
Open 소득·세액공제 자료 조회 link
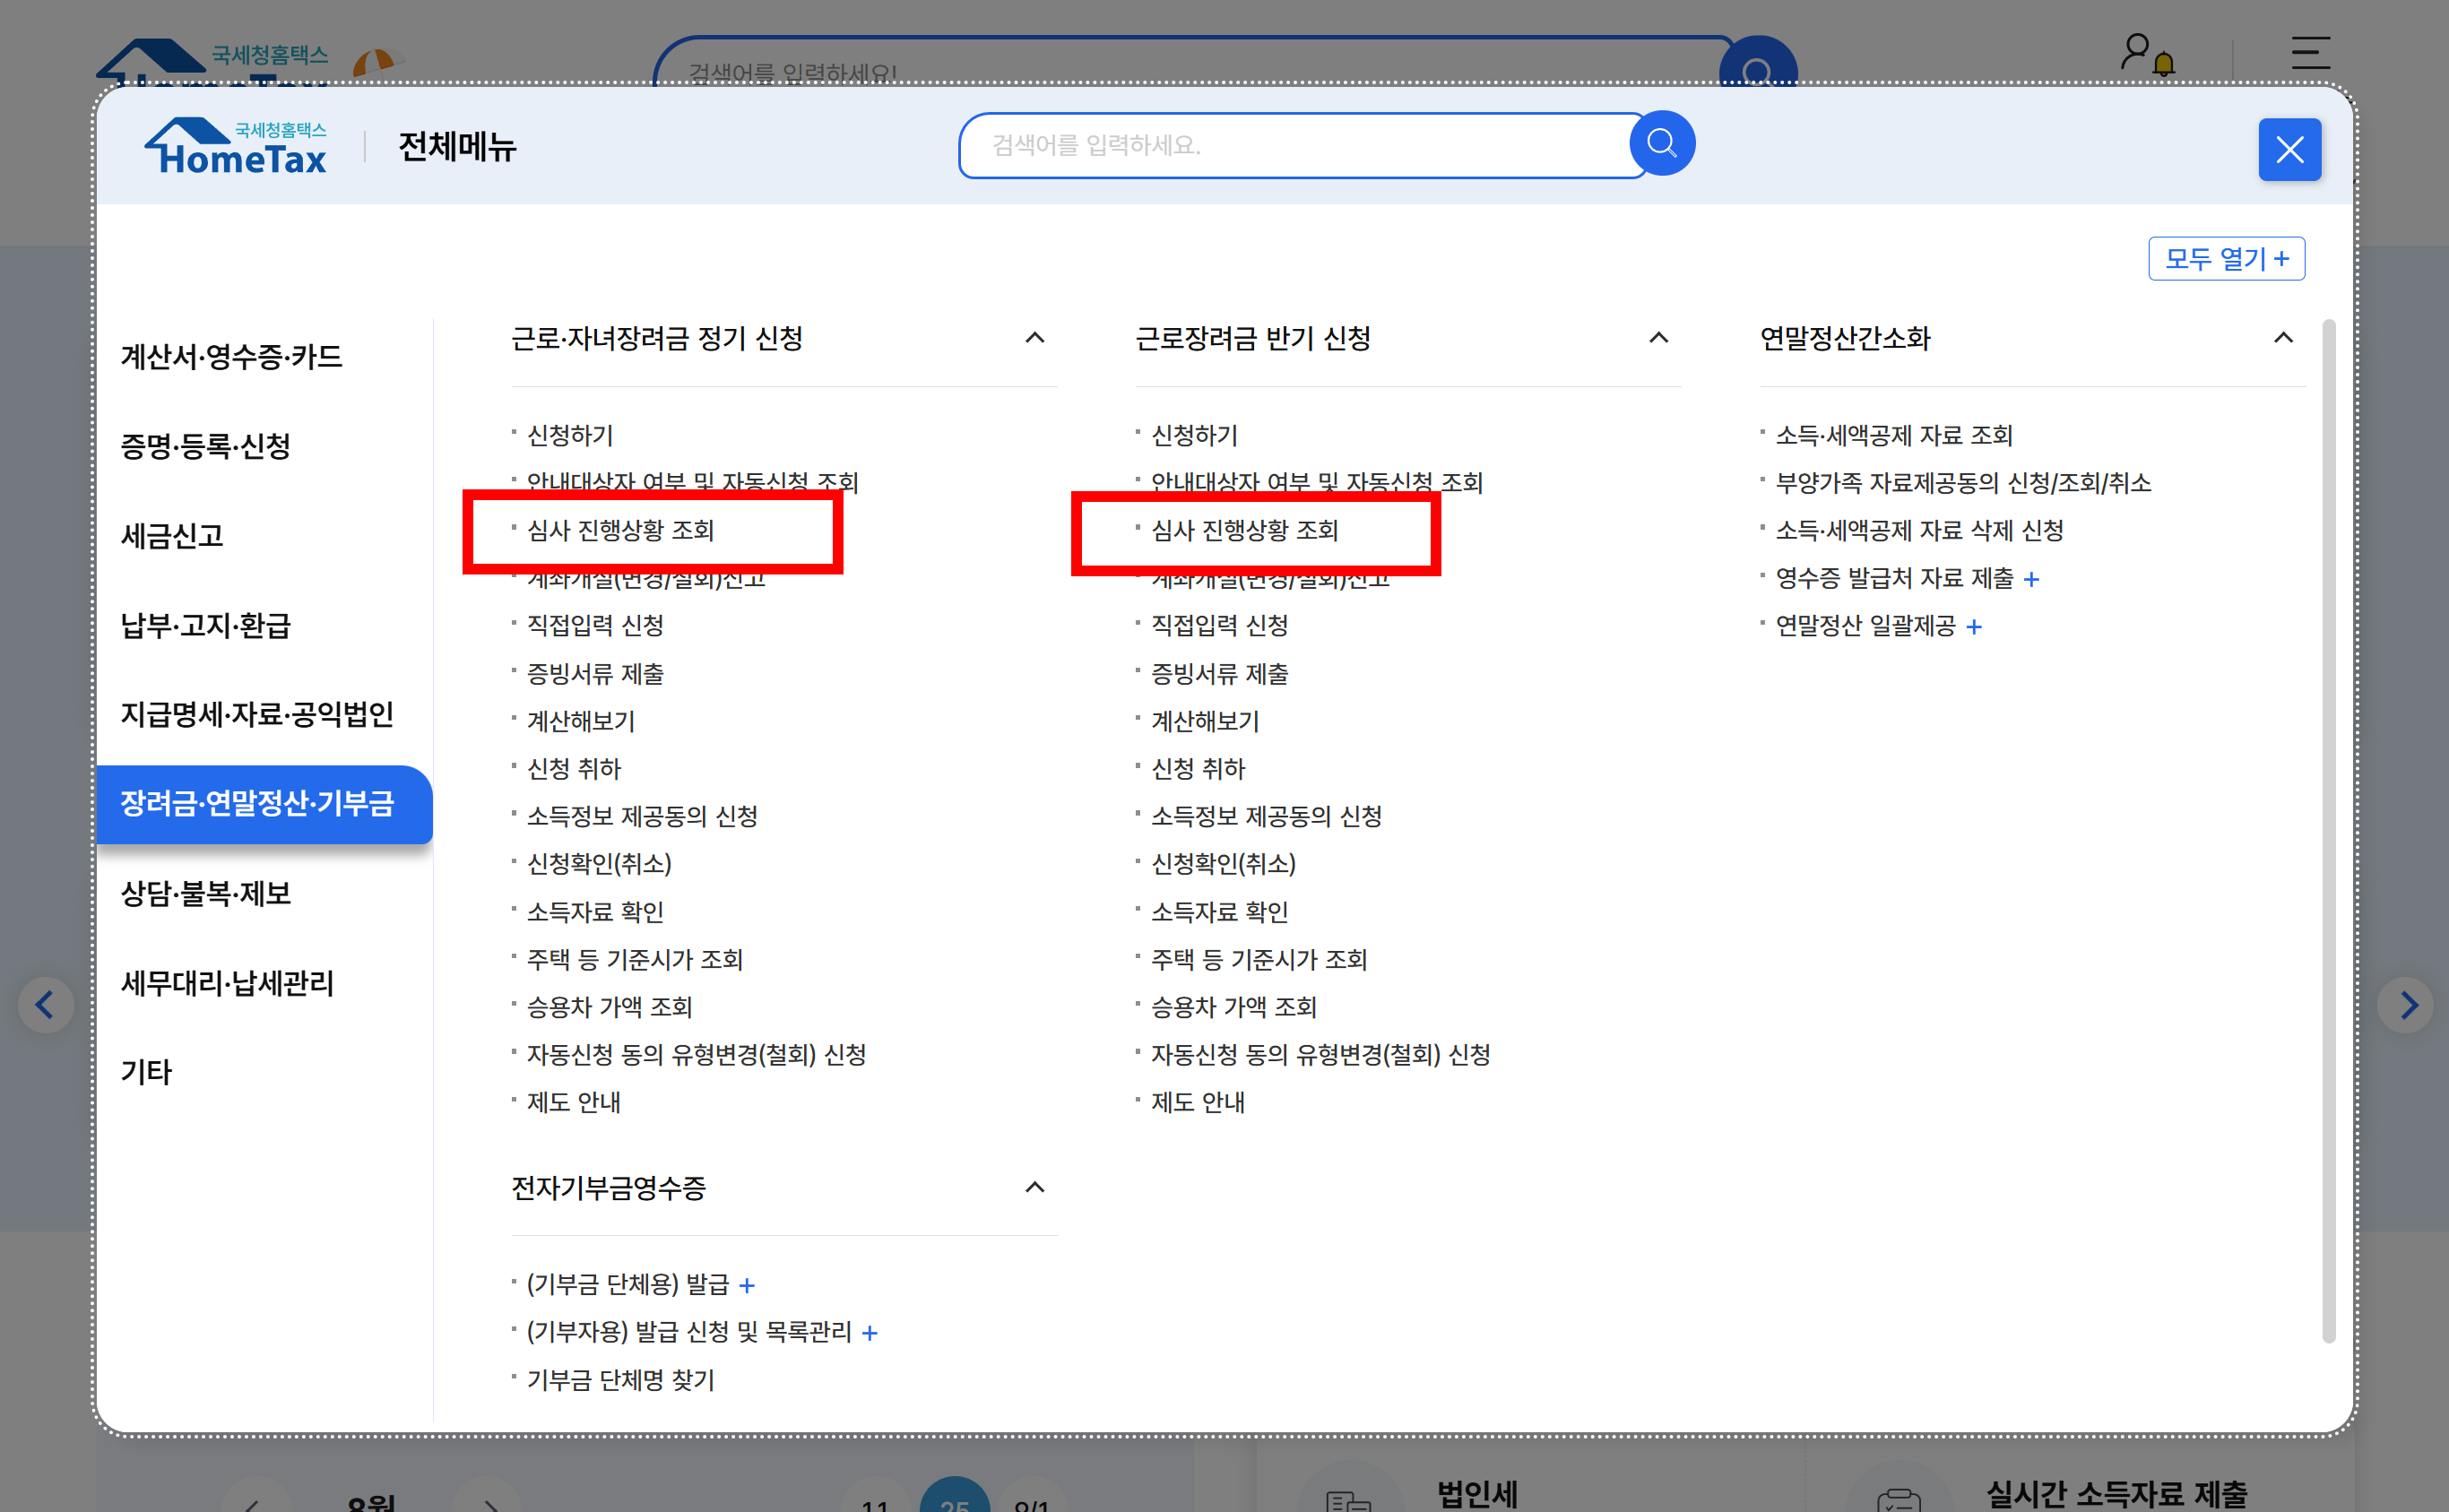click(x=1893, y=435)
